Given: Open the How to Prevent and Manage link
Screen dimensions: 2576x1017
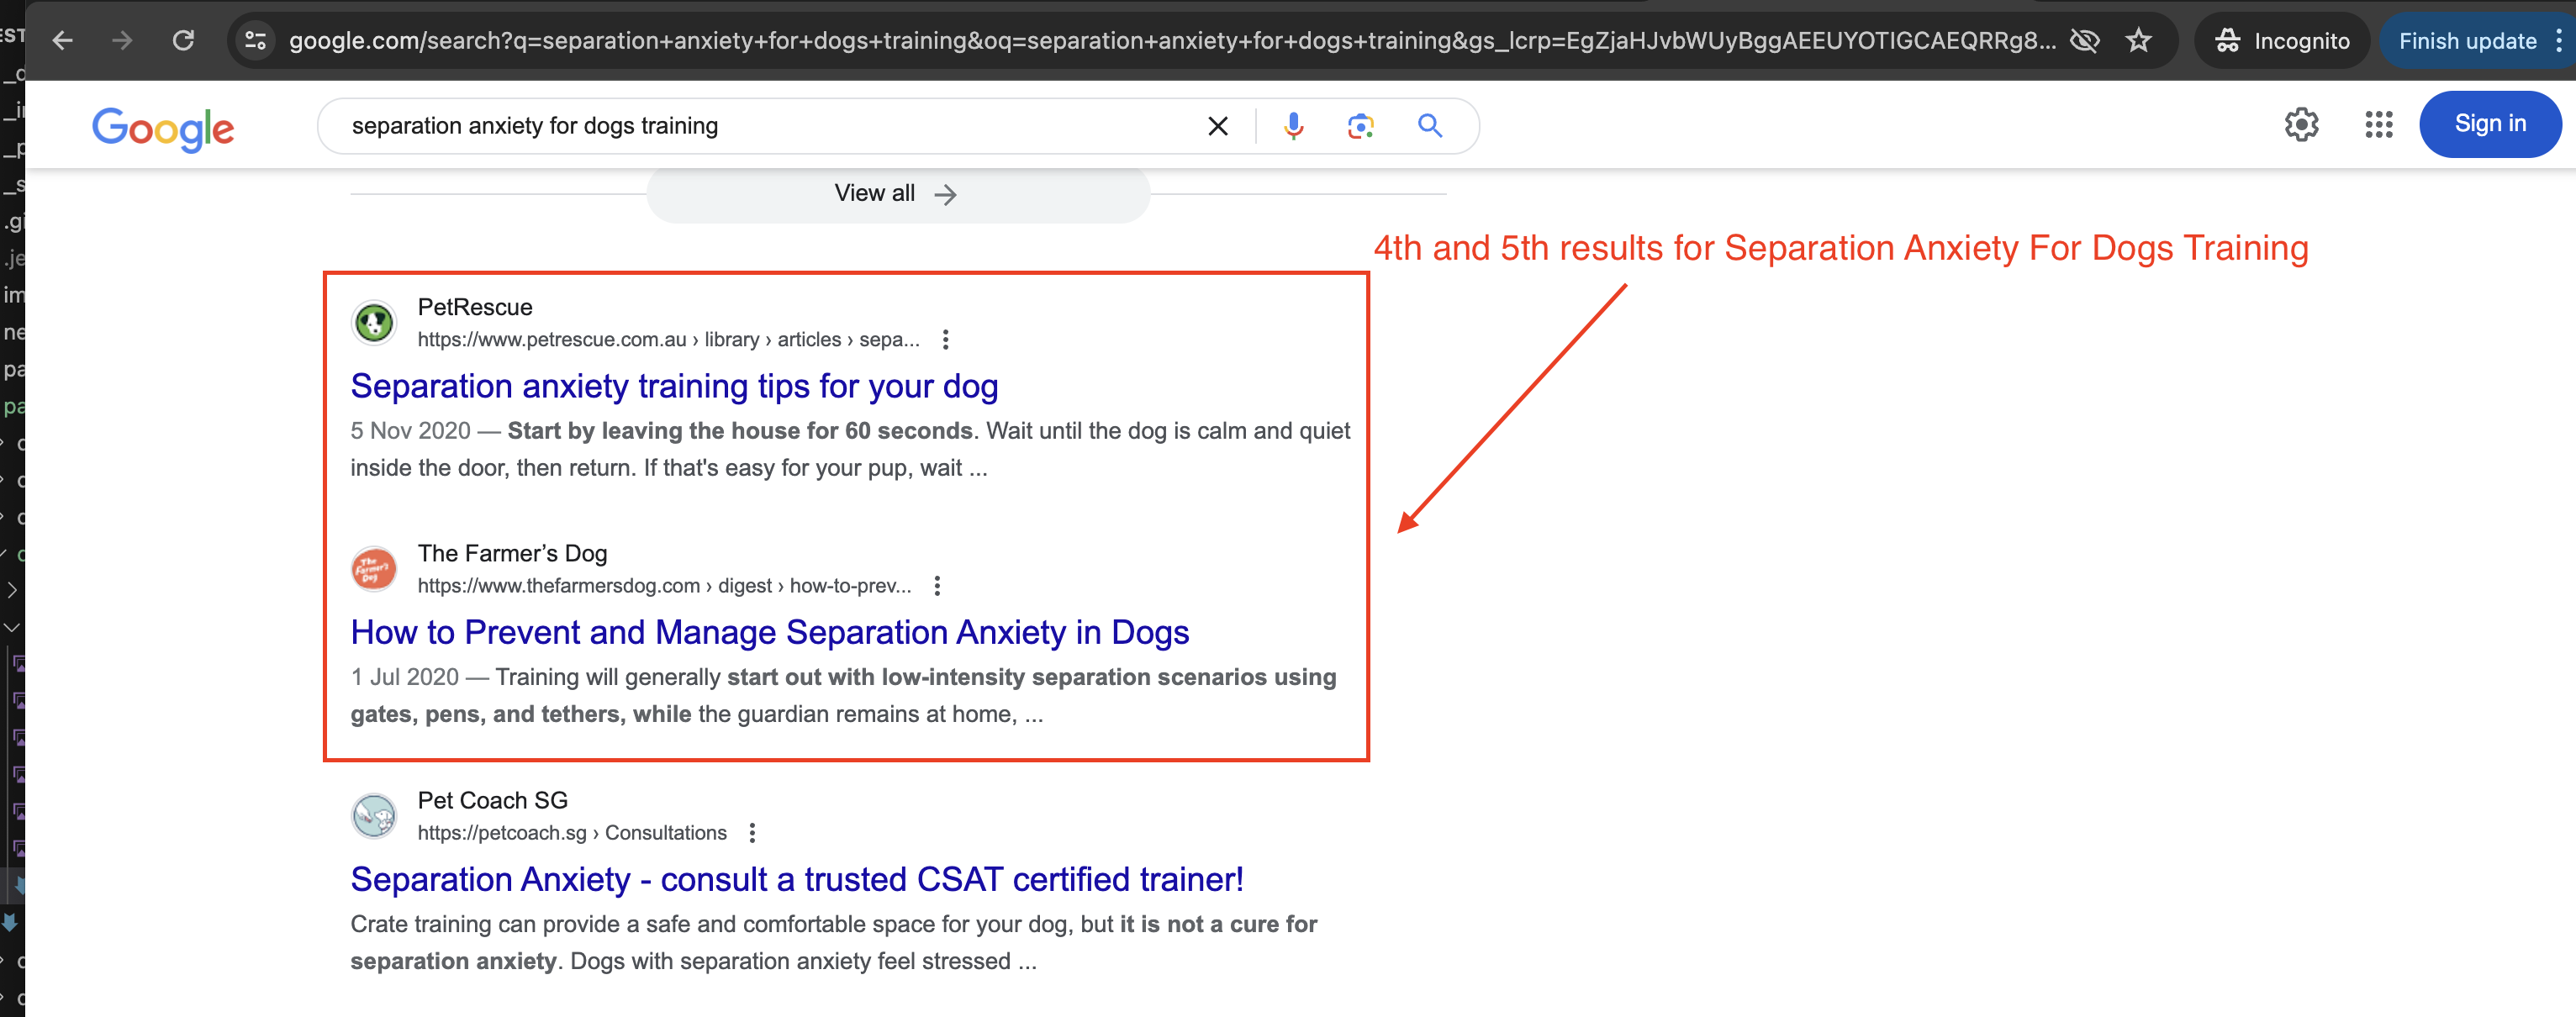Looking at the screenshot, I should (x=769, y=631).
